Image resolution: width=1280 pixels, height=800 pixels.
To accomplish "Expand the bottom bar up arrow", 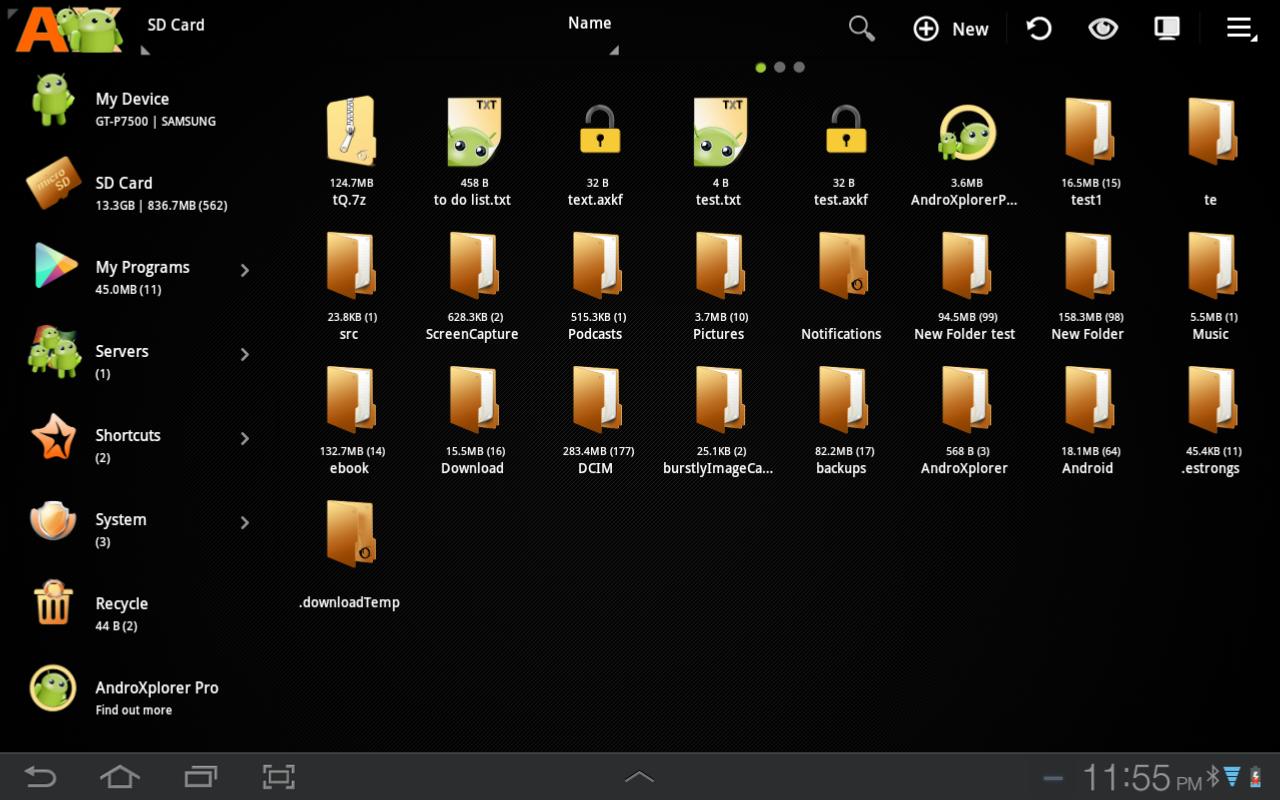I will 639,777.
